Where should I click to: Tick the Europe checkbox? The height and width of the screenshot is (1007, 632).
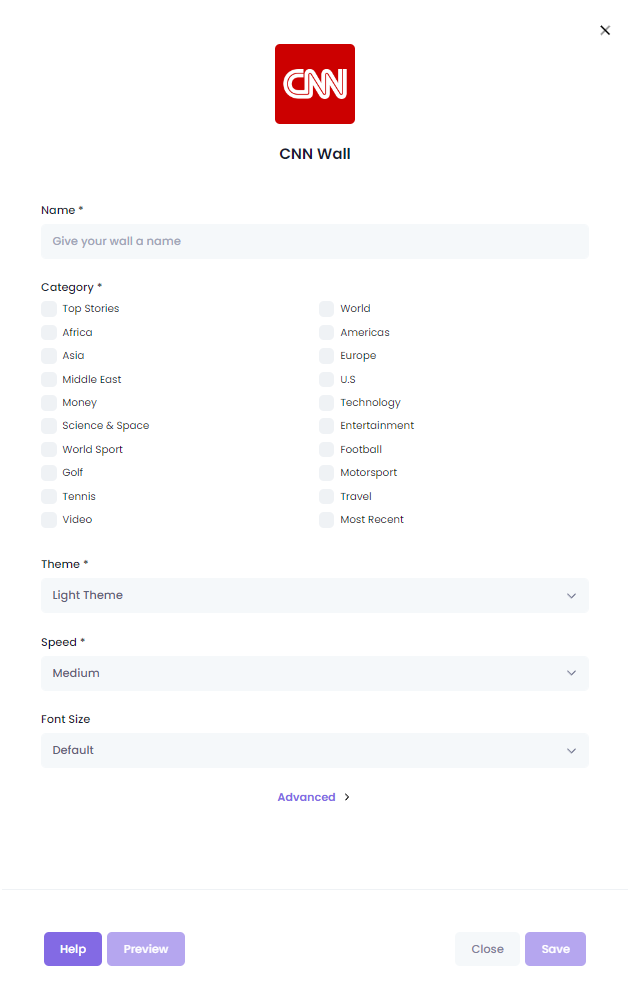[x=326, y=356]
